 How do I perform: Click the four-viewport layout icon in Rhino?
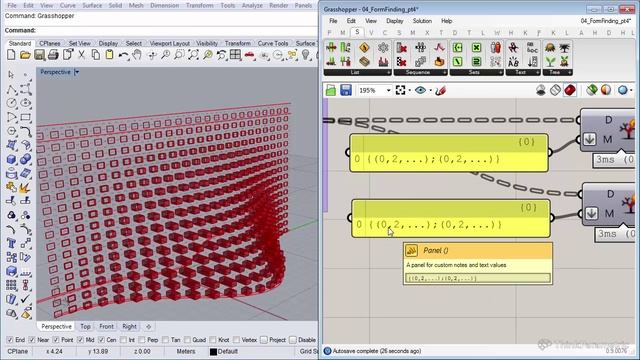coord(236,54)
